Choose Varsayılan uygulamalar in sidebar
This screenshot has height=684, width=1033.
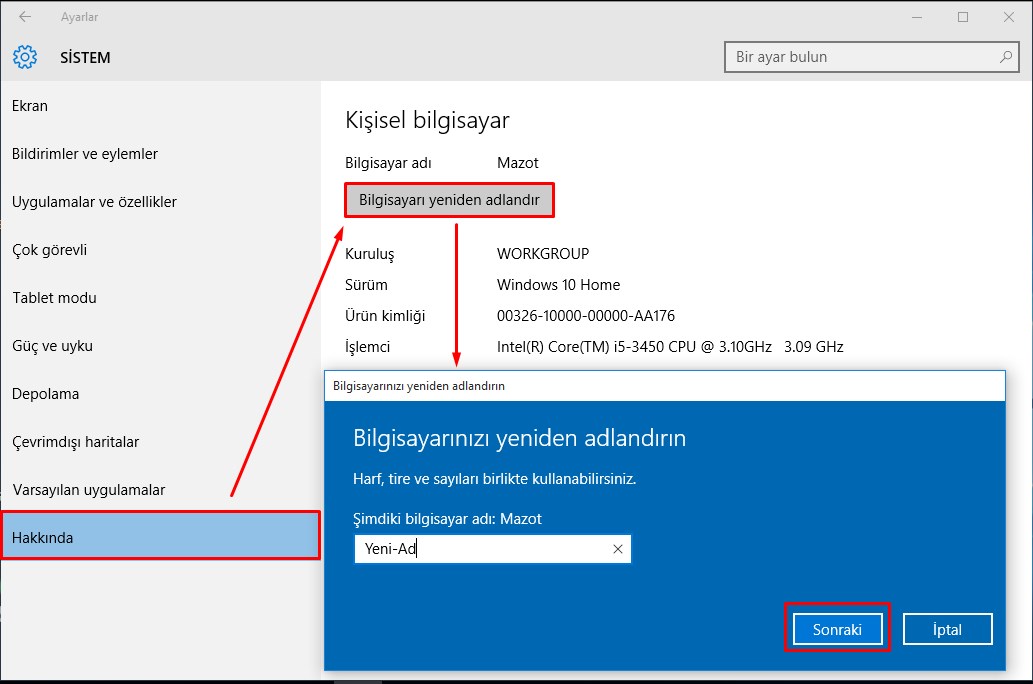pyautogui.click(x=88, y=490)
